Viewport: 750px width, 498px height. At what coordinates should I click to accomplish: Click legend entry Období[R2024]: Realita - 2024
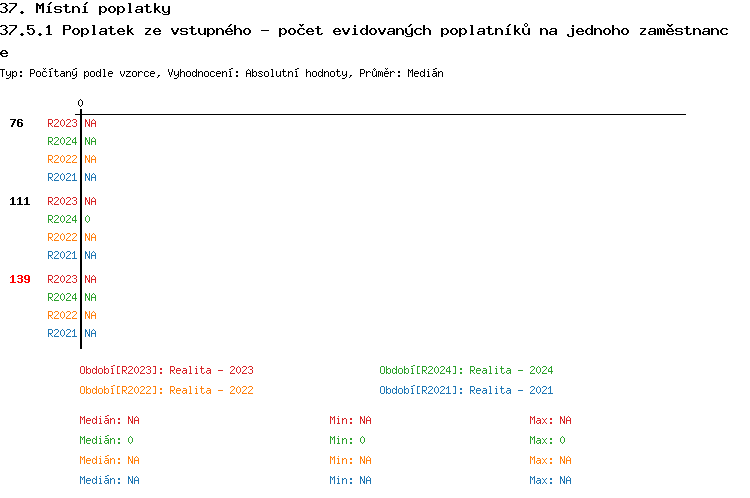466,370
